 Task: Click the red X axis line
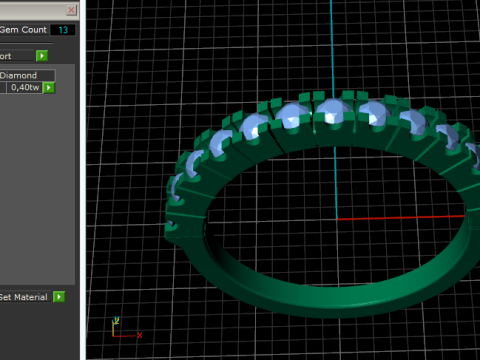(401, 218)
